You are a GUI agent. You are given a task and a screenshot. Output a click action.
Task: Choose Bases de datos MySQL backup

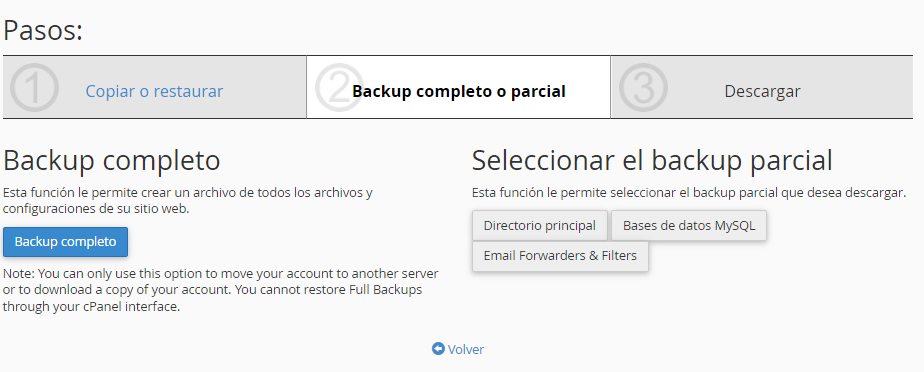coord(689,226)
